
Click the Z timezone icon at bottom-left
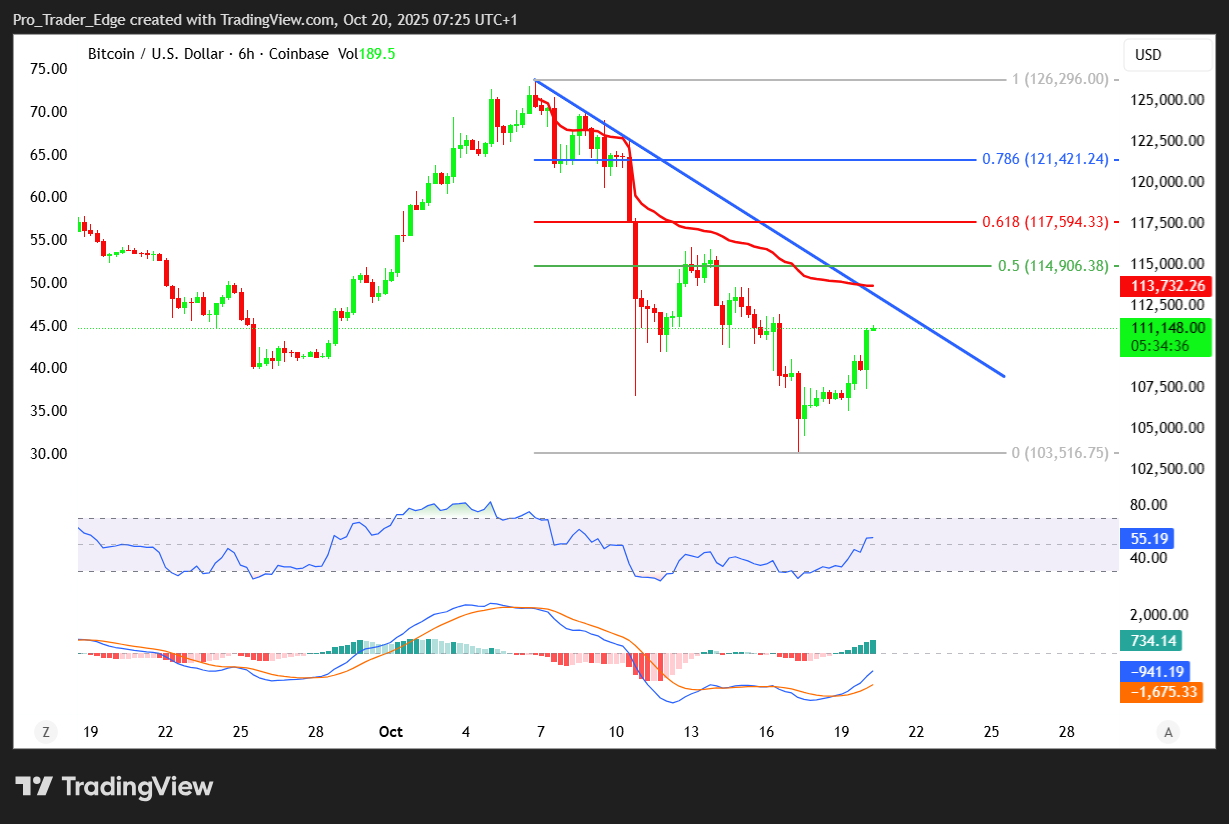(x=46, y=732)
